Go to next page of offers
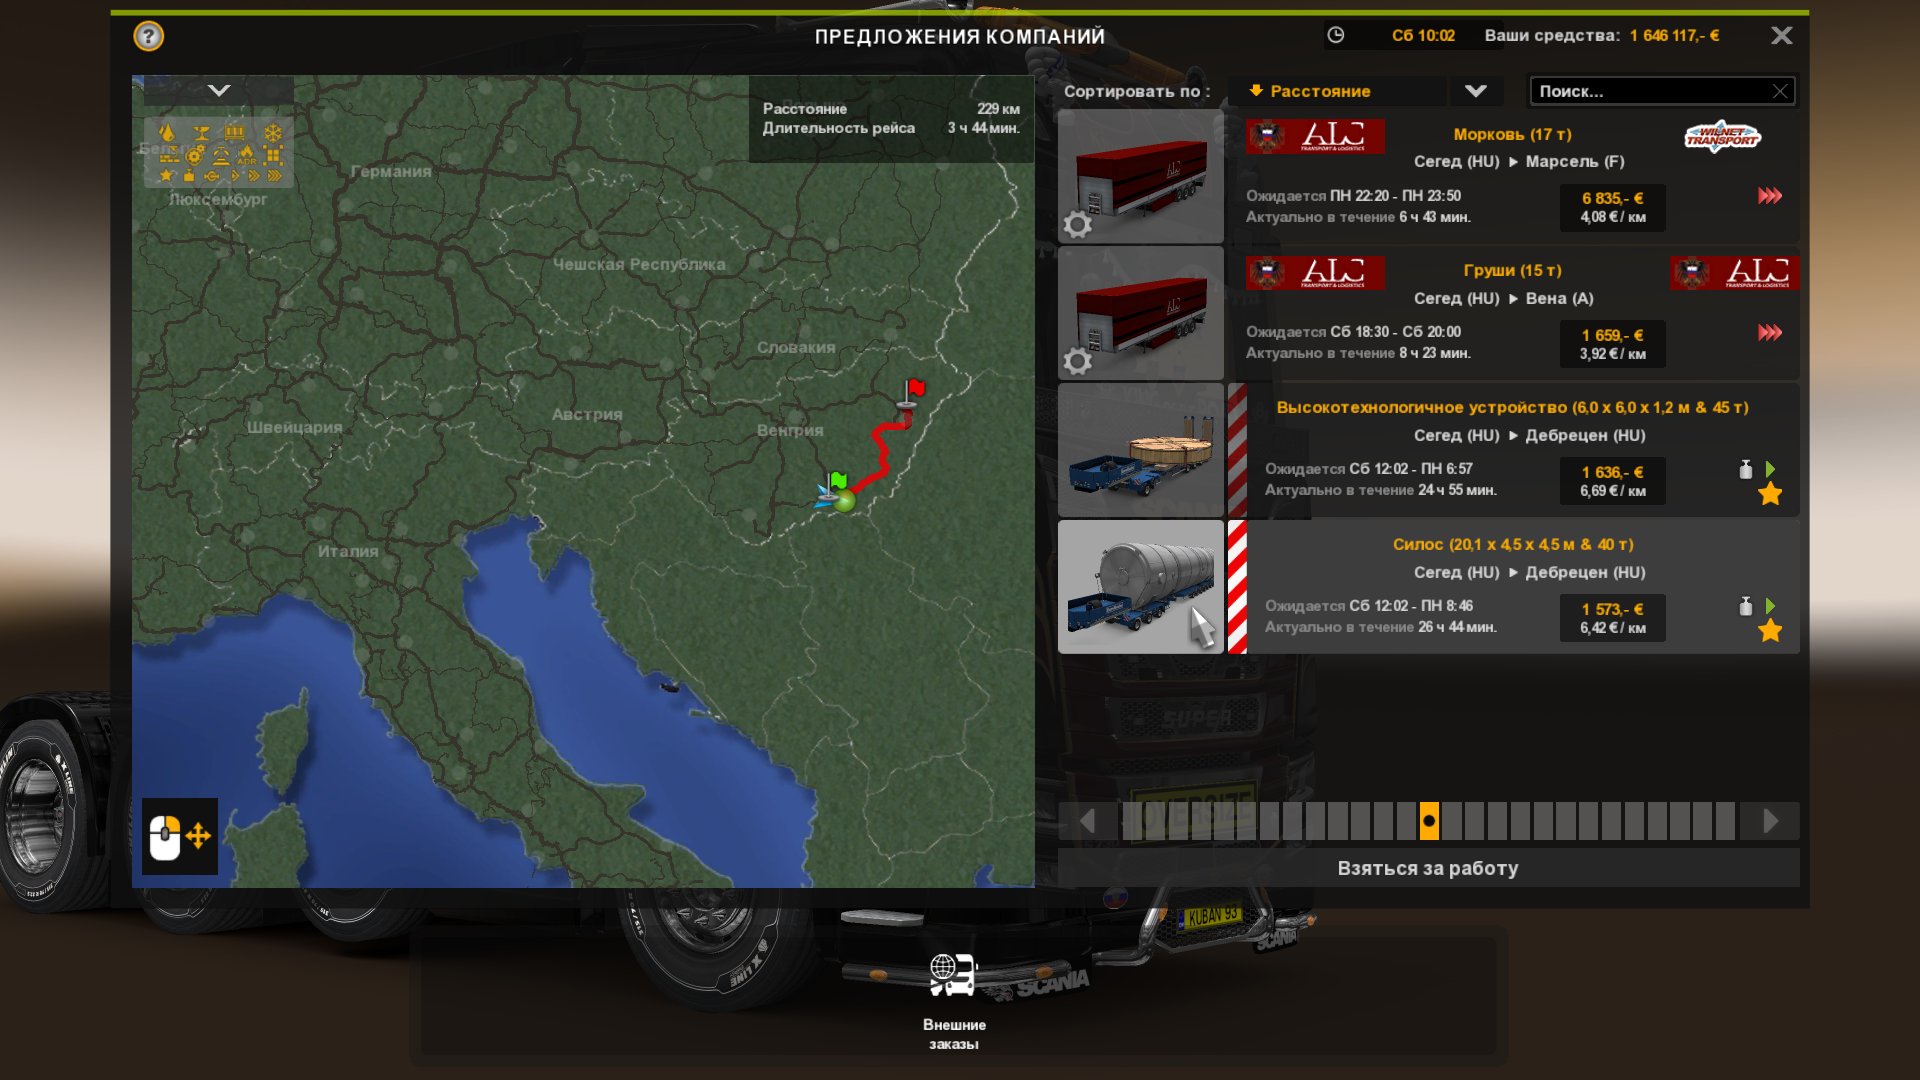The width and height of the screenshot is (1920, 1080). coord(1770,821)
